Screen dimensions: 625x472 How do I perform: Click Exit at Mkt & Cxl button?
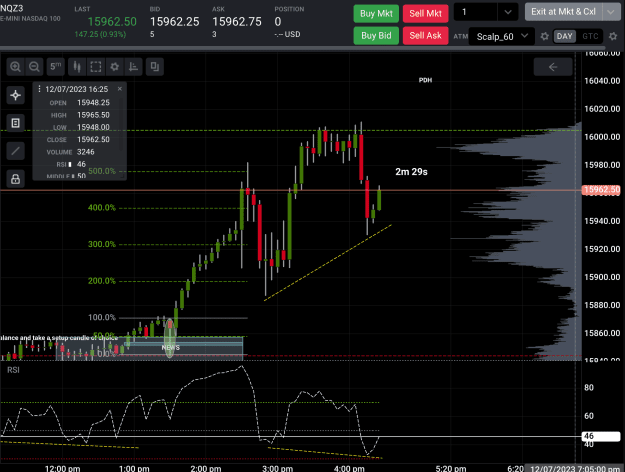click(564, 12)
